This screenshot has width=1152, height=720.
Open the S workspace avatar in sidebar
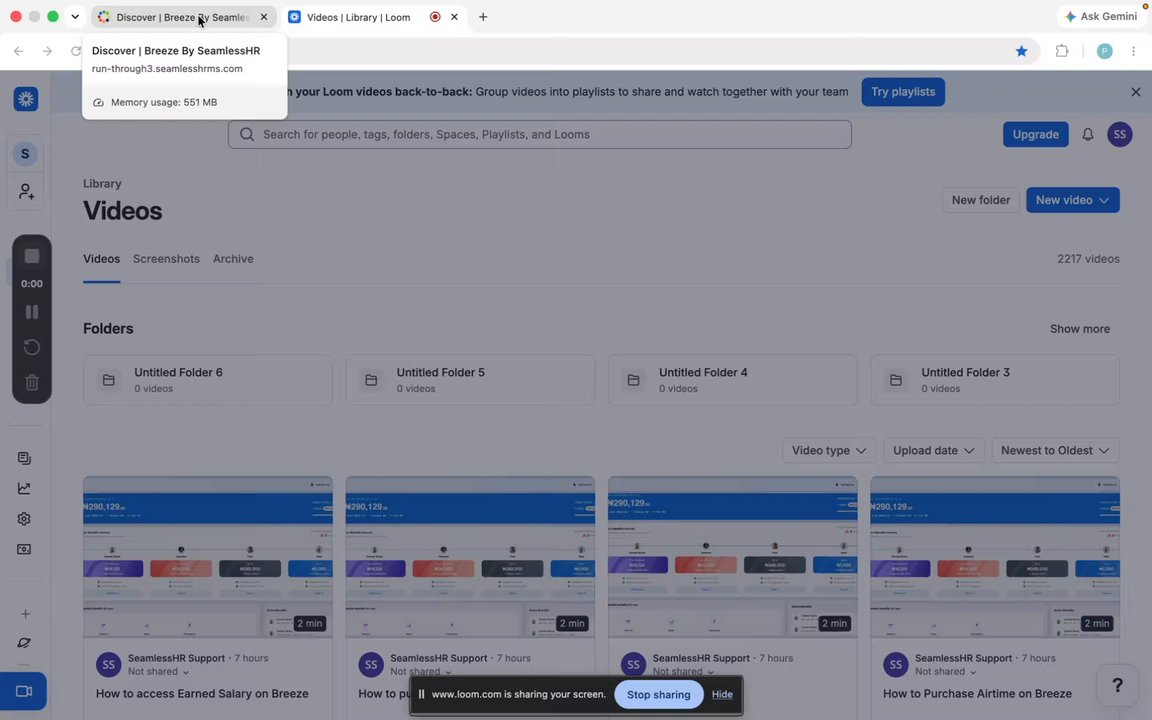tap(25, 154)
